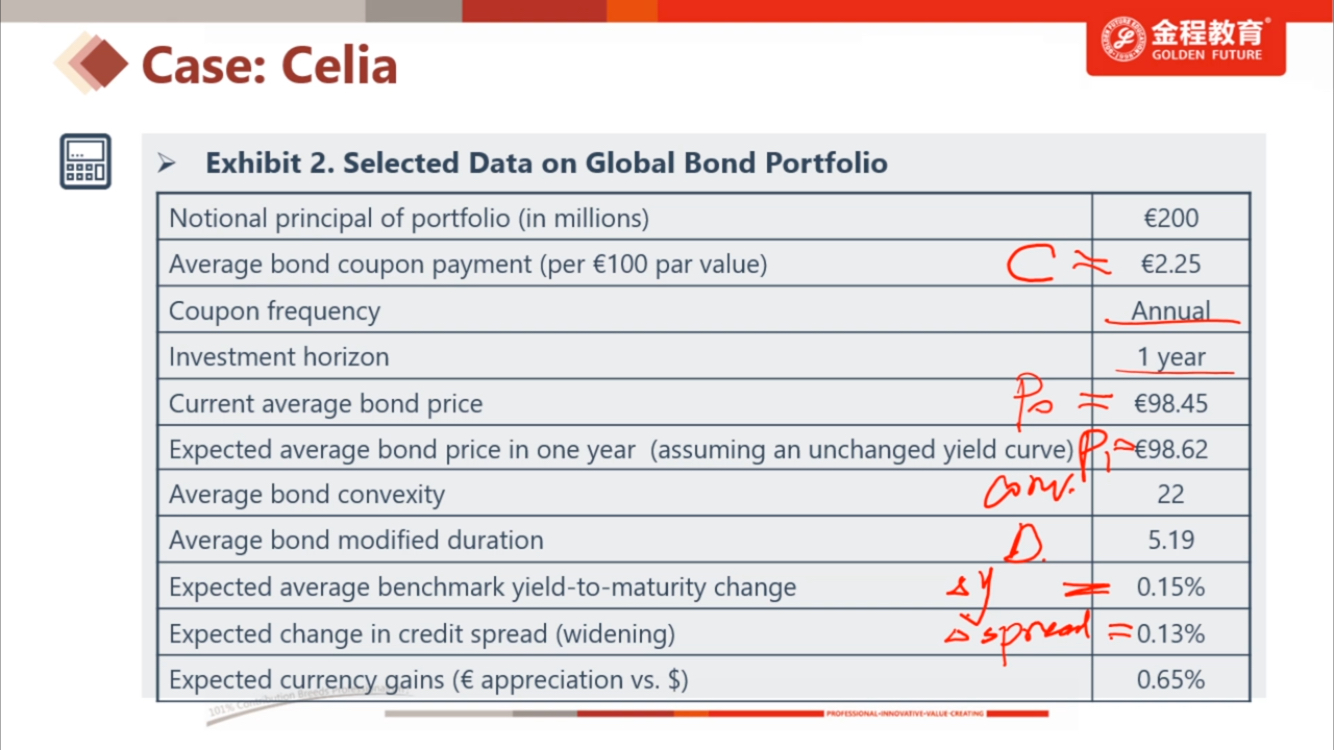This screenshot has width=1334, height=750.
Task: Click the €2.25 coupon payment cell
Action: click(1170, 264)
